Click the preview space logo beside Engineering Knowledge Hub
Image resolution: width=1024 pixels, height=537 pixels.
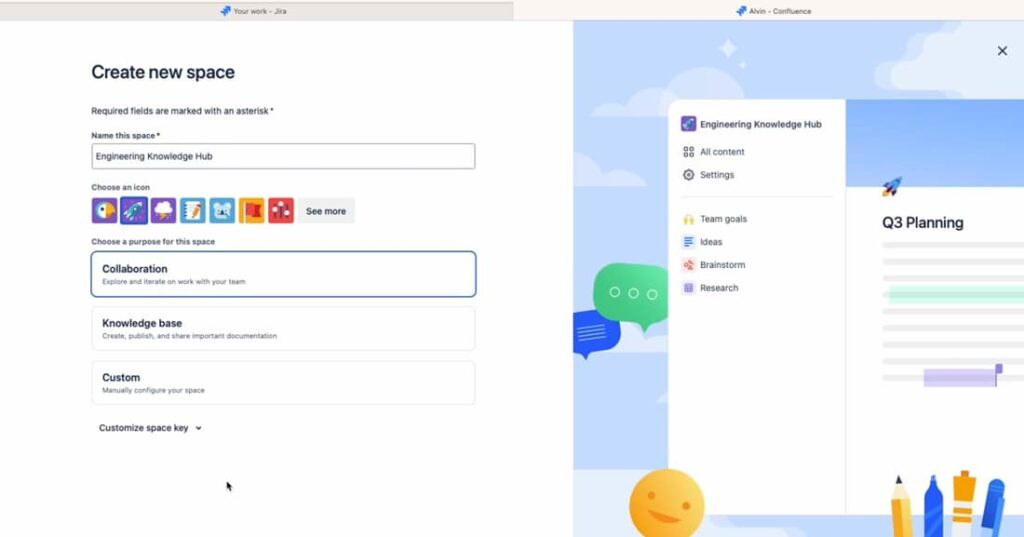click(x=688, y=123)
